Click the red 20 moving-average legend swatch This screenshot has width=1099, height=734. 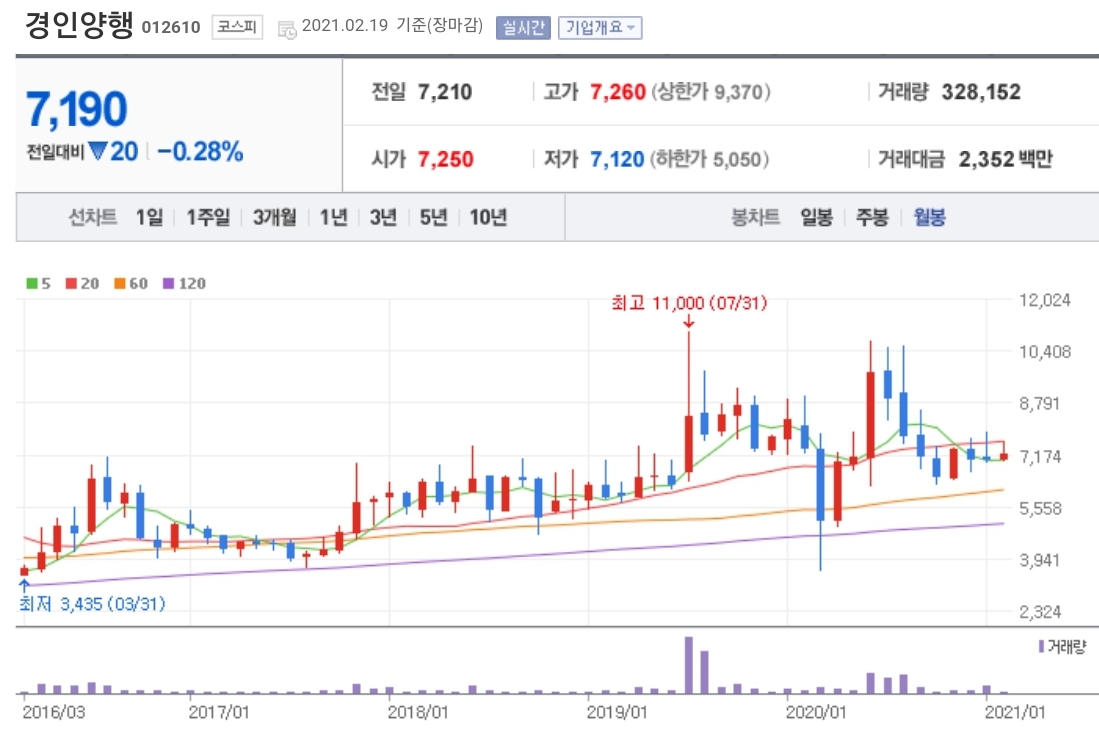point(71,283)
